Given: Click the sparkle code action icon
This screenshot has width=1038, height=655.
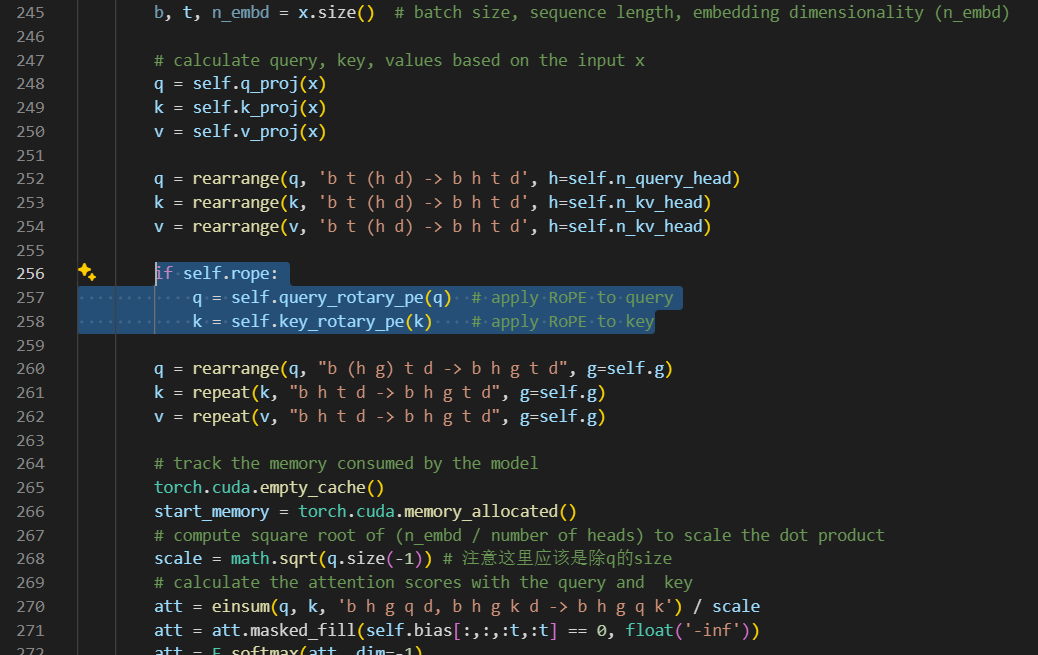Looking at the screenshot, I should [x=87, y=273].
